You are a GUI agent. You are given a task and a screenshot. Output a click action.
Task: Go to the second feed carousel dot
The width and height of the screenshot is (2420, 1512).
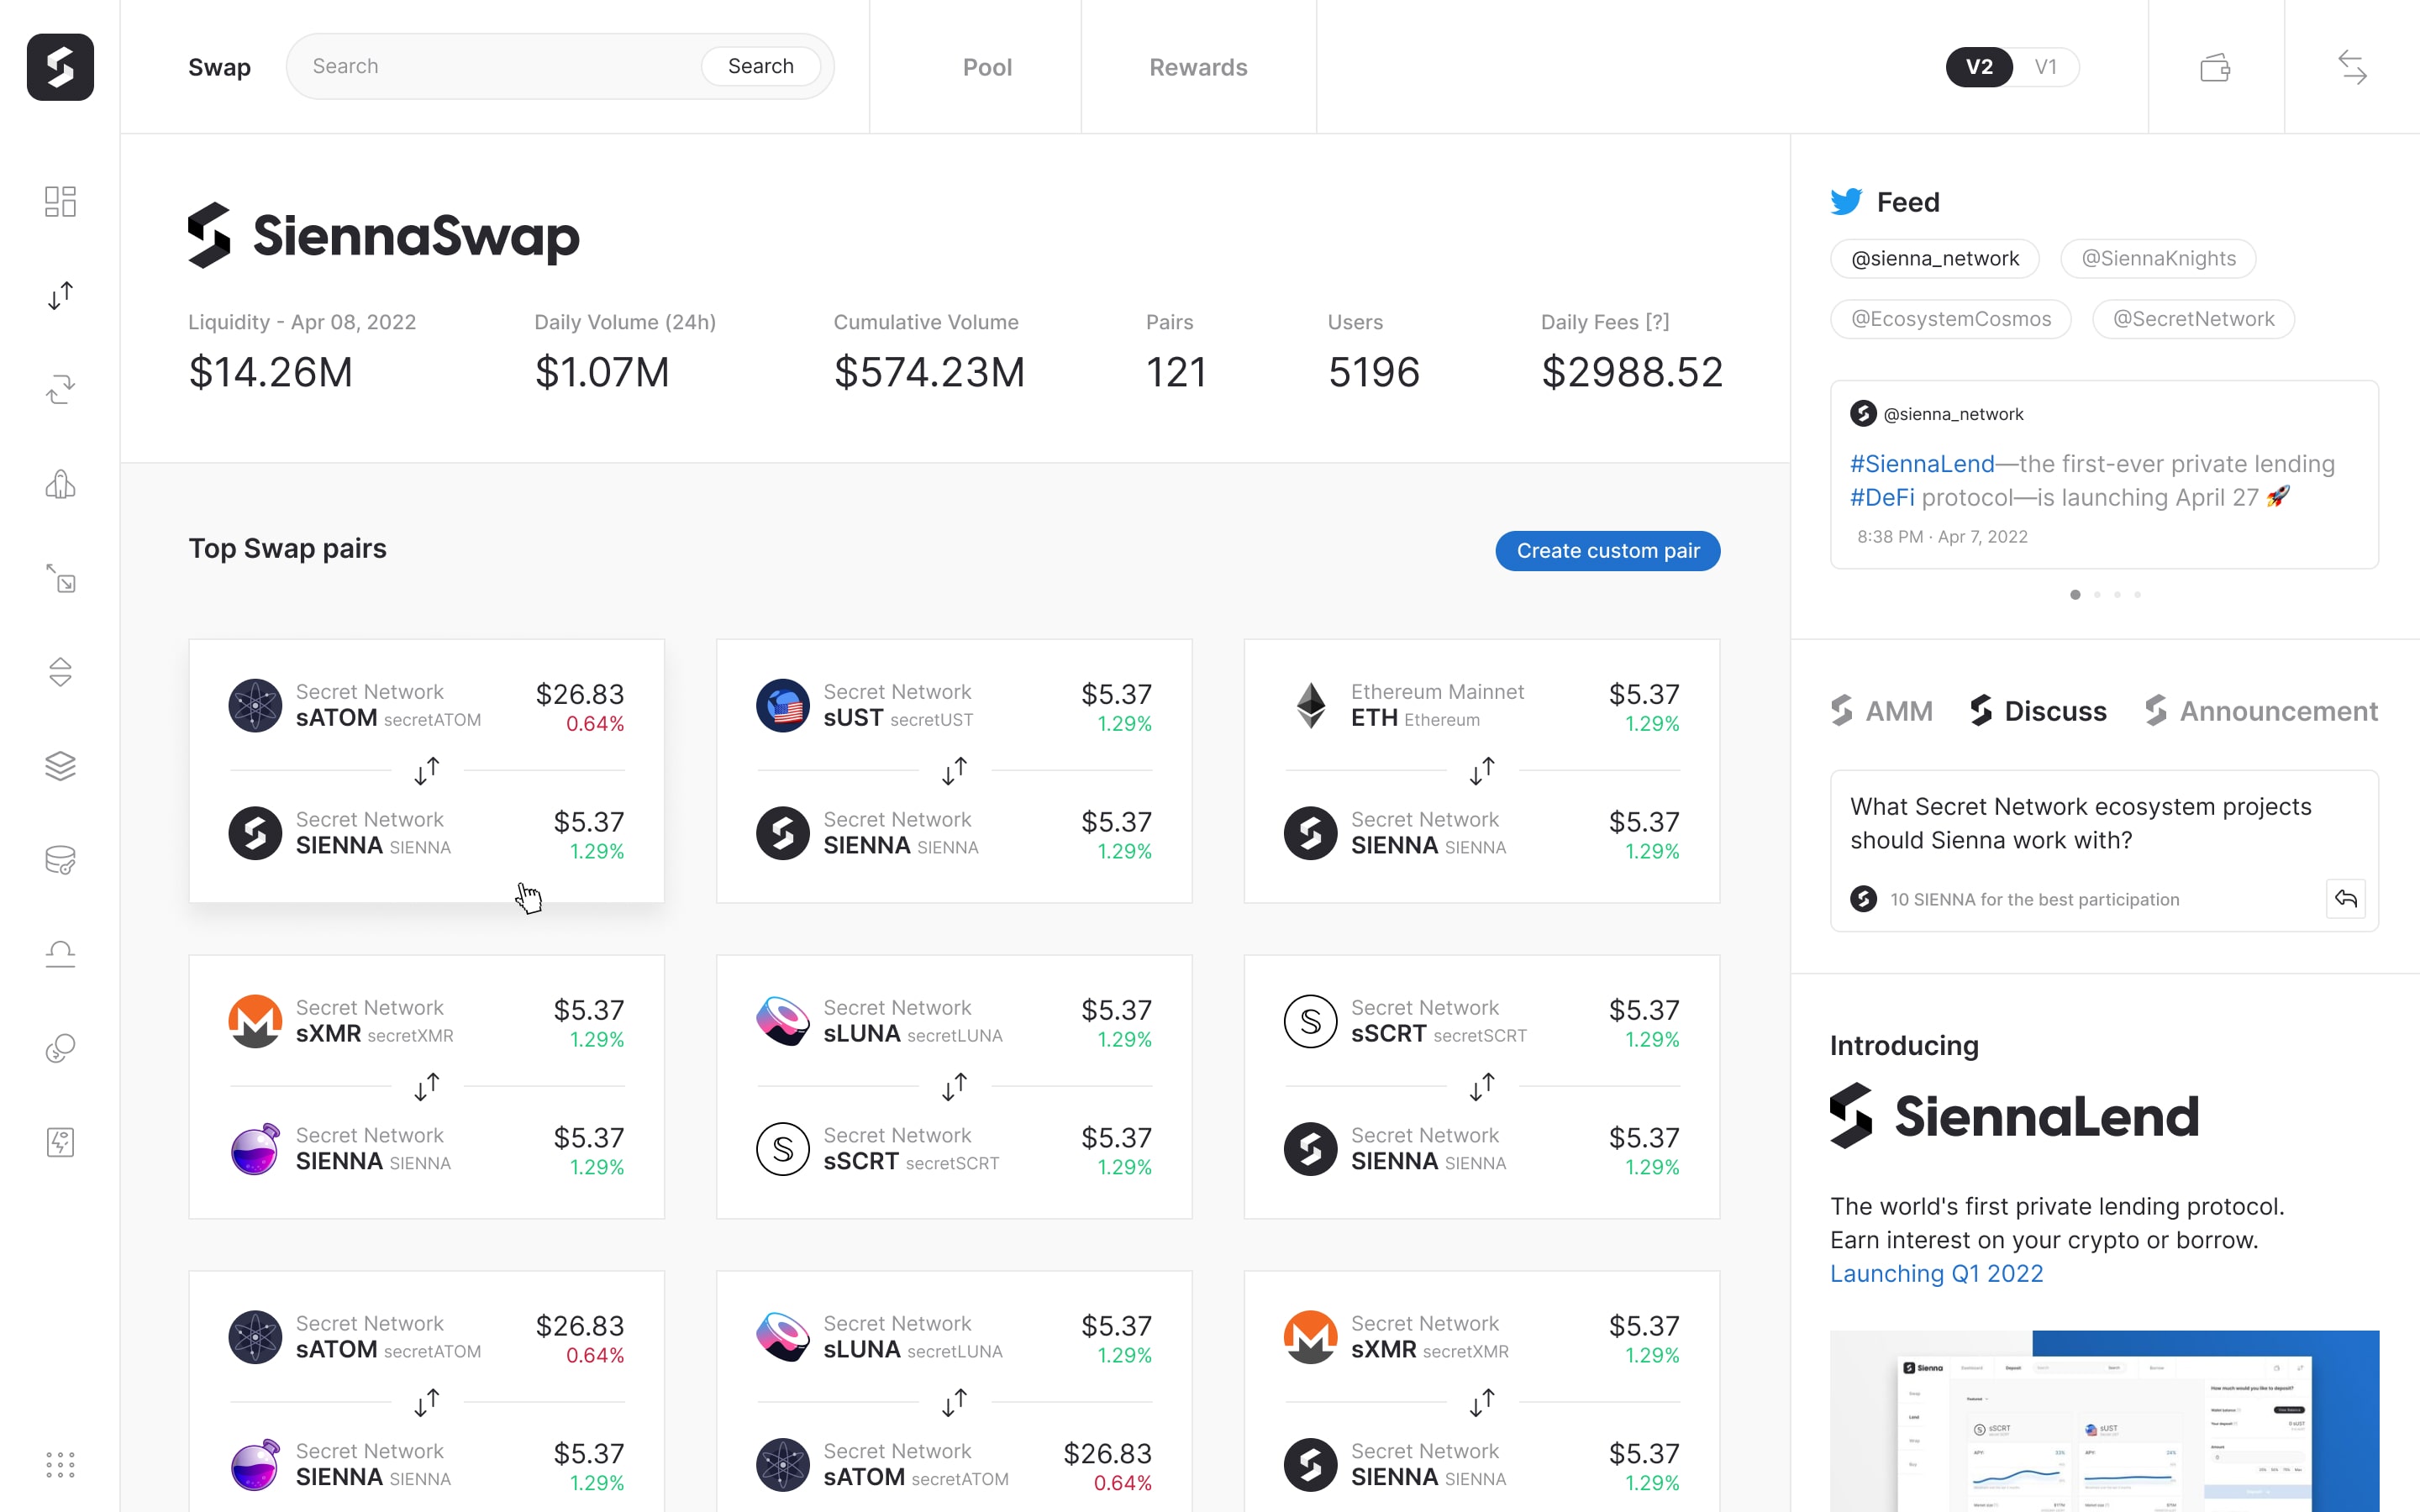click(x=2097, y=595)
